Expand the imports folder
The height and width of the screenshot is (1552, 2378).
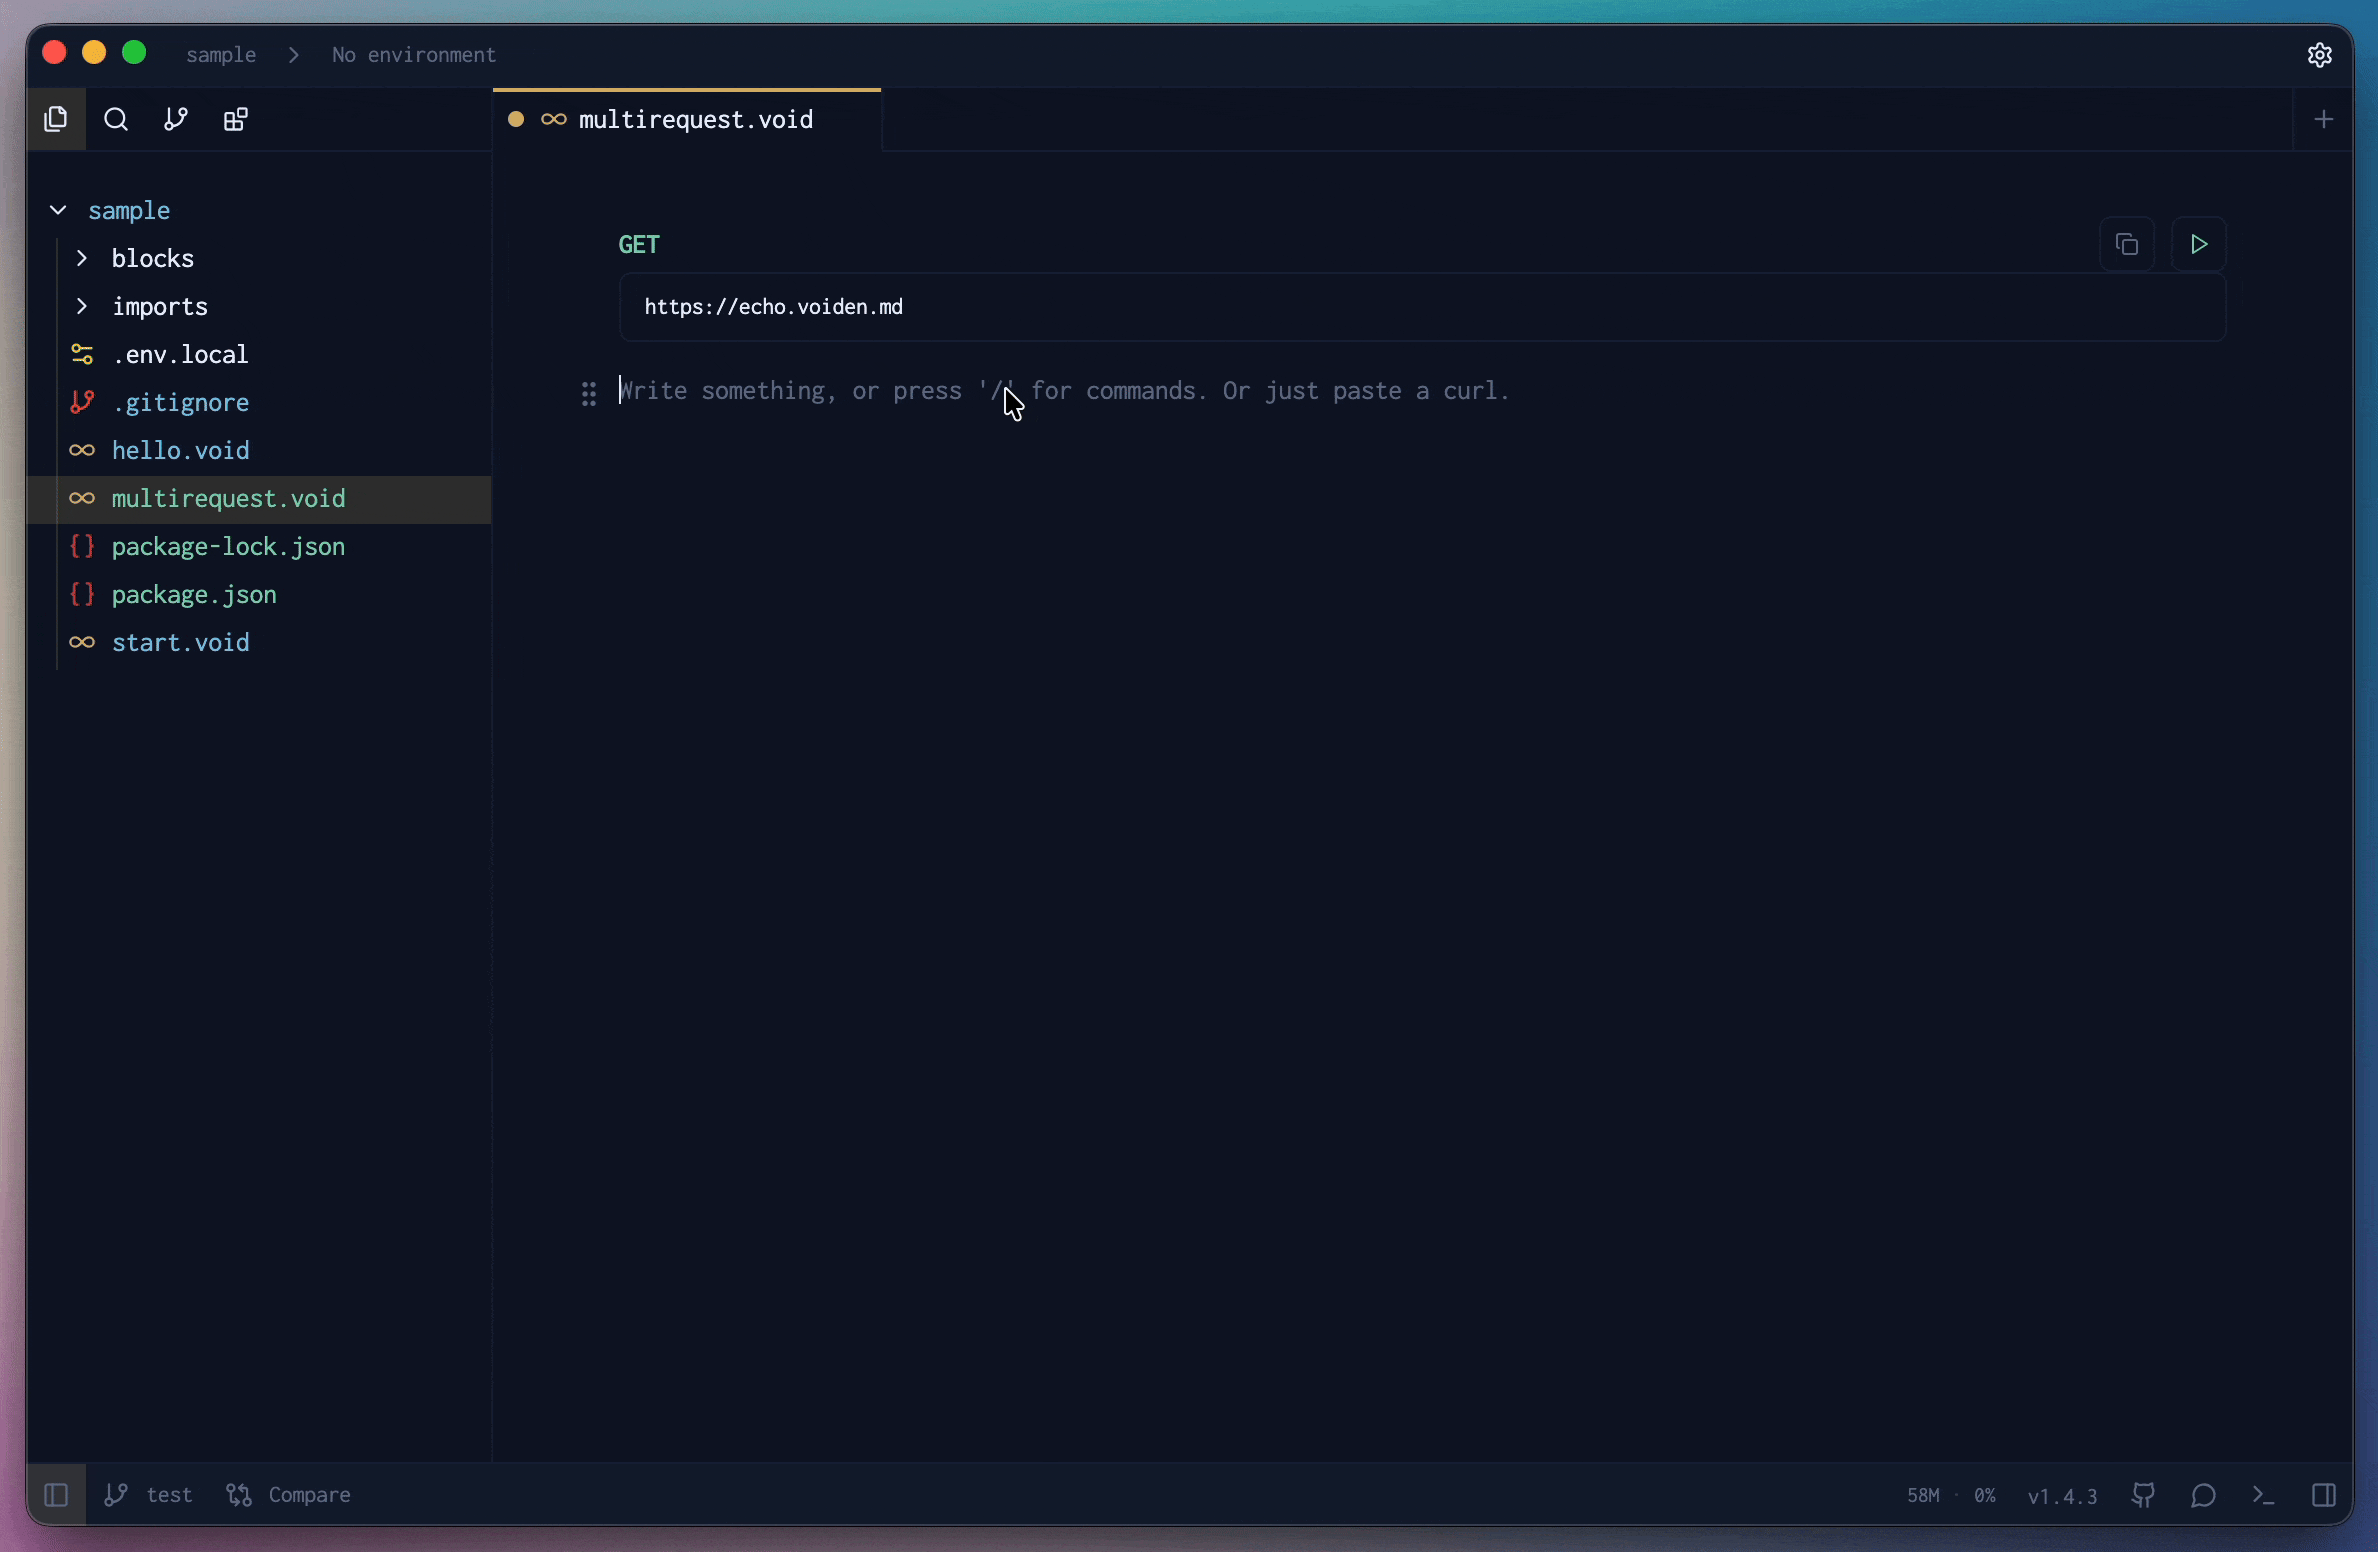[82, 306]
